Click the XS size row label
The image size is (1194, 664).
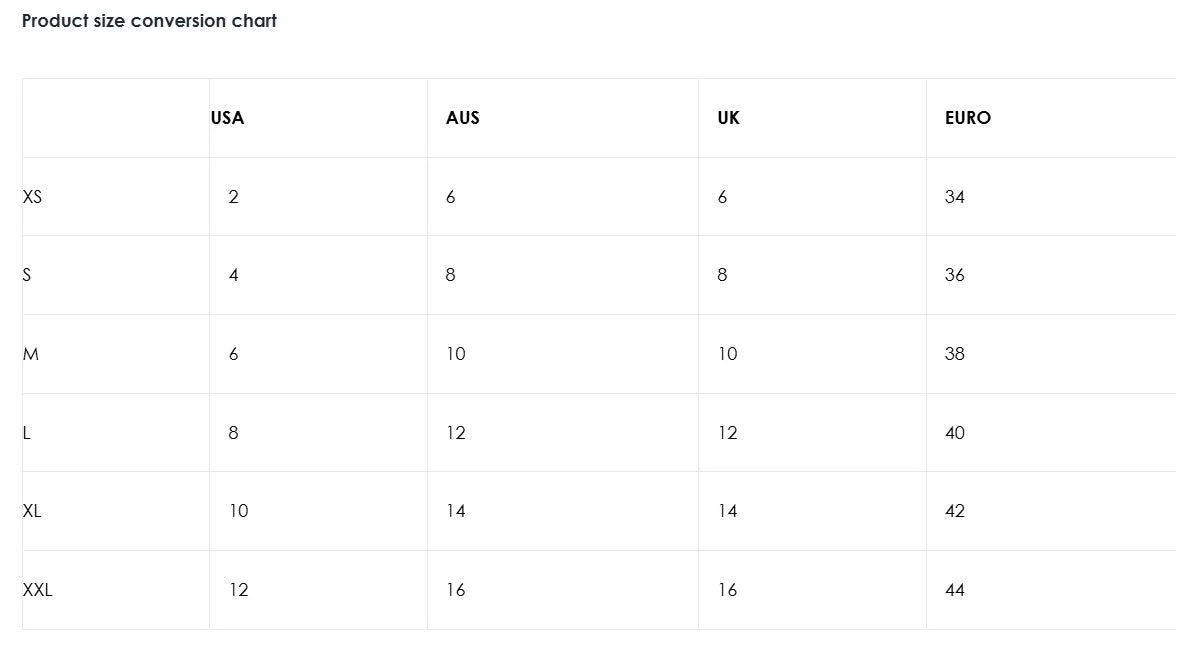(33, 197)
